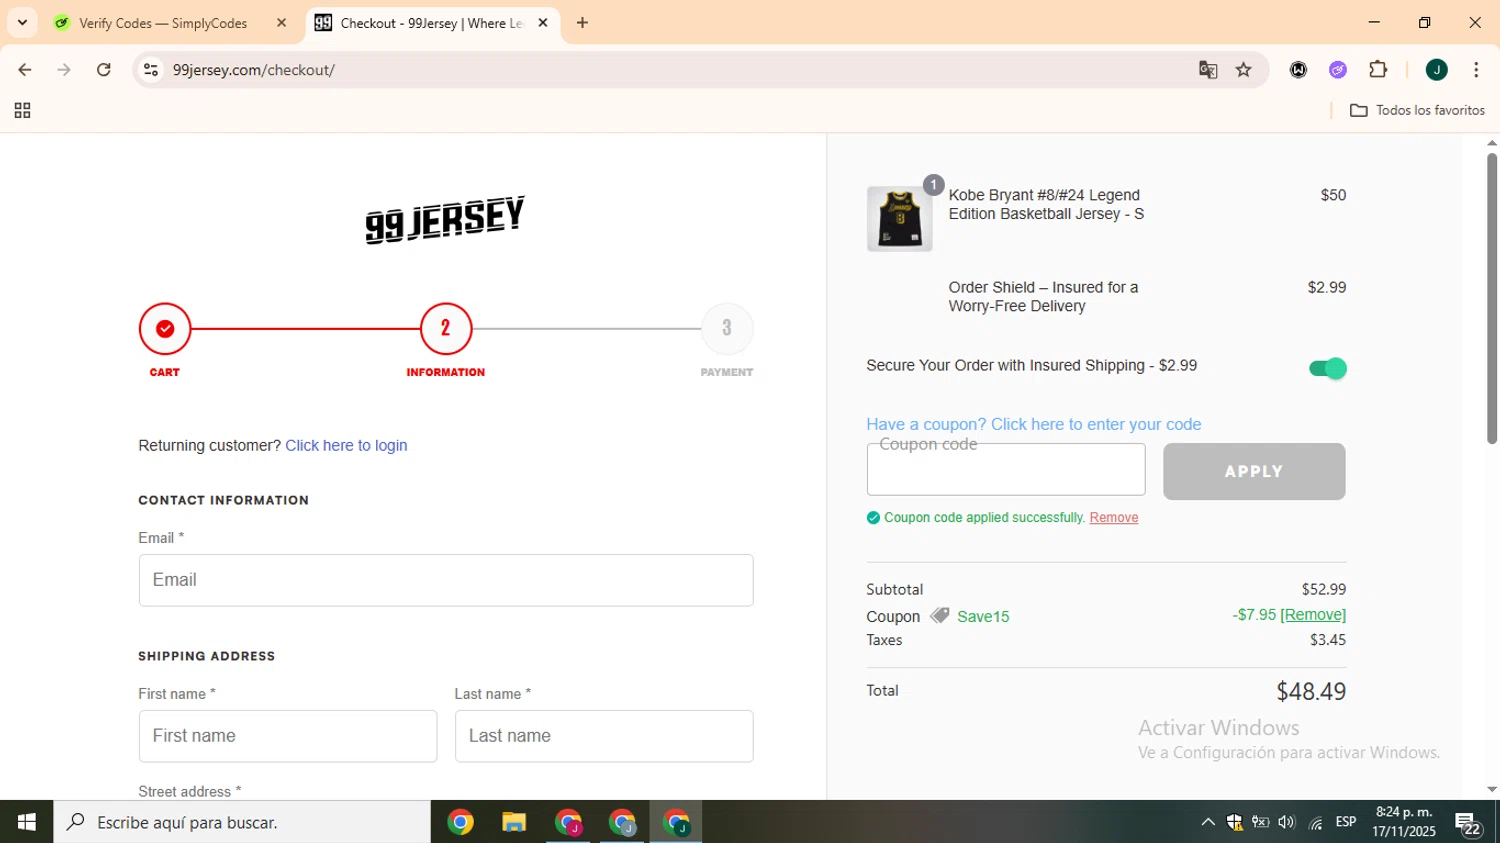Click the taskbar search box
The image size is (1500, 843).
(x=242, y=822)
